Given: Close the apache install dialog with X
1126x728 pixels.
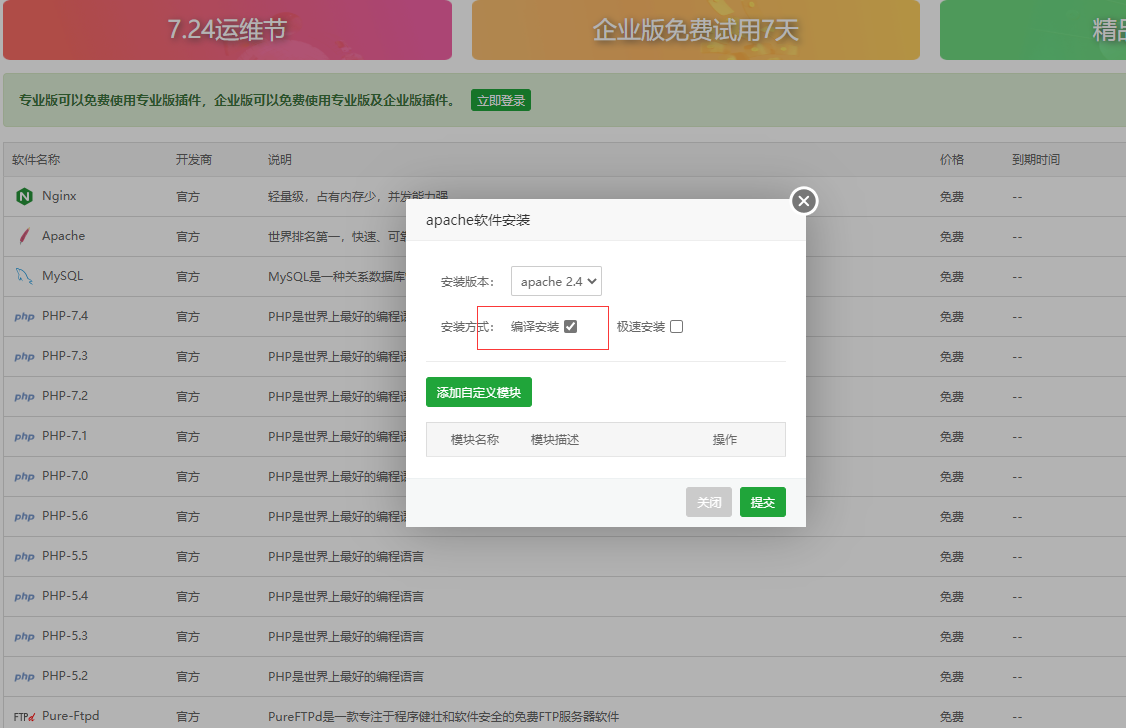Looking at the screenshot, I should pyautogui.click(x=804, y=201).
